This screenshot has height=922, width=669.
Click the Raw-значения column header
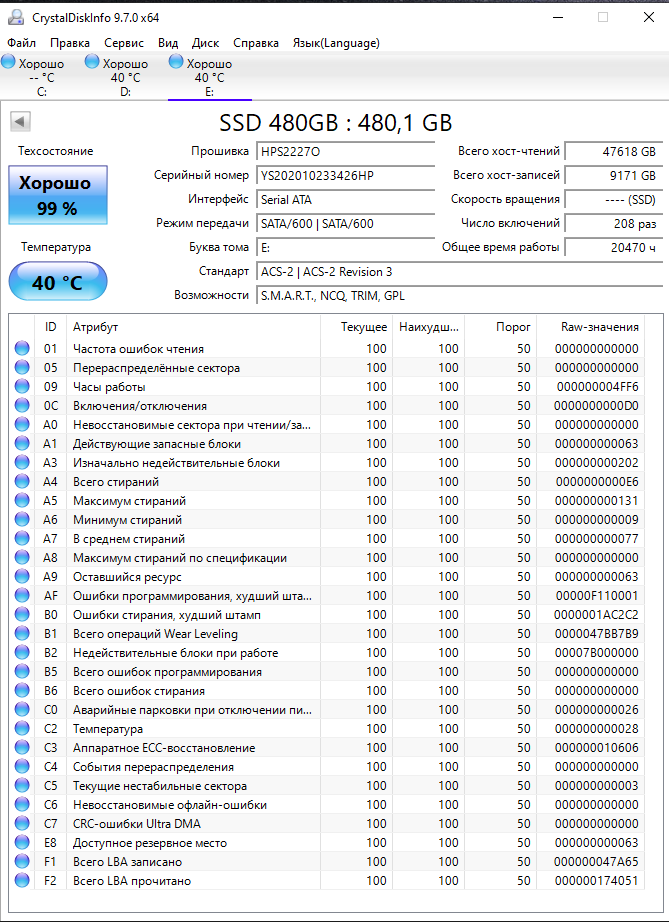coord(591,327)
